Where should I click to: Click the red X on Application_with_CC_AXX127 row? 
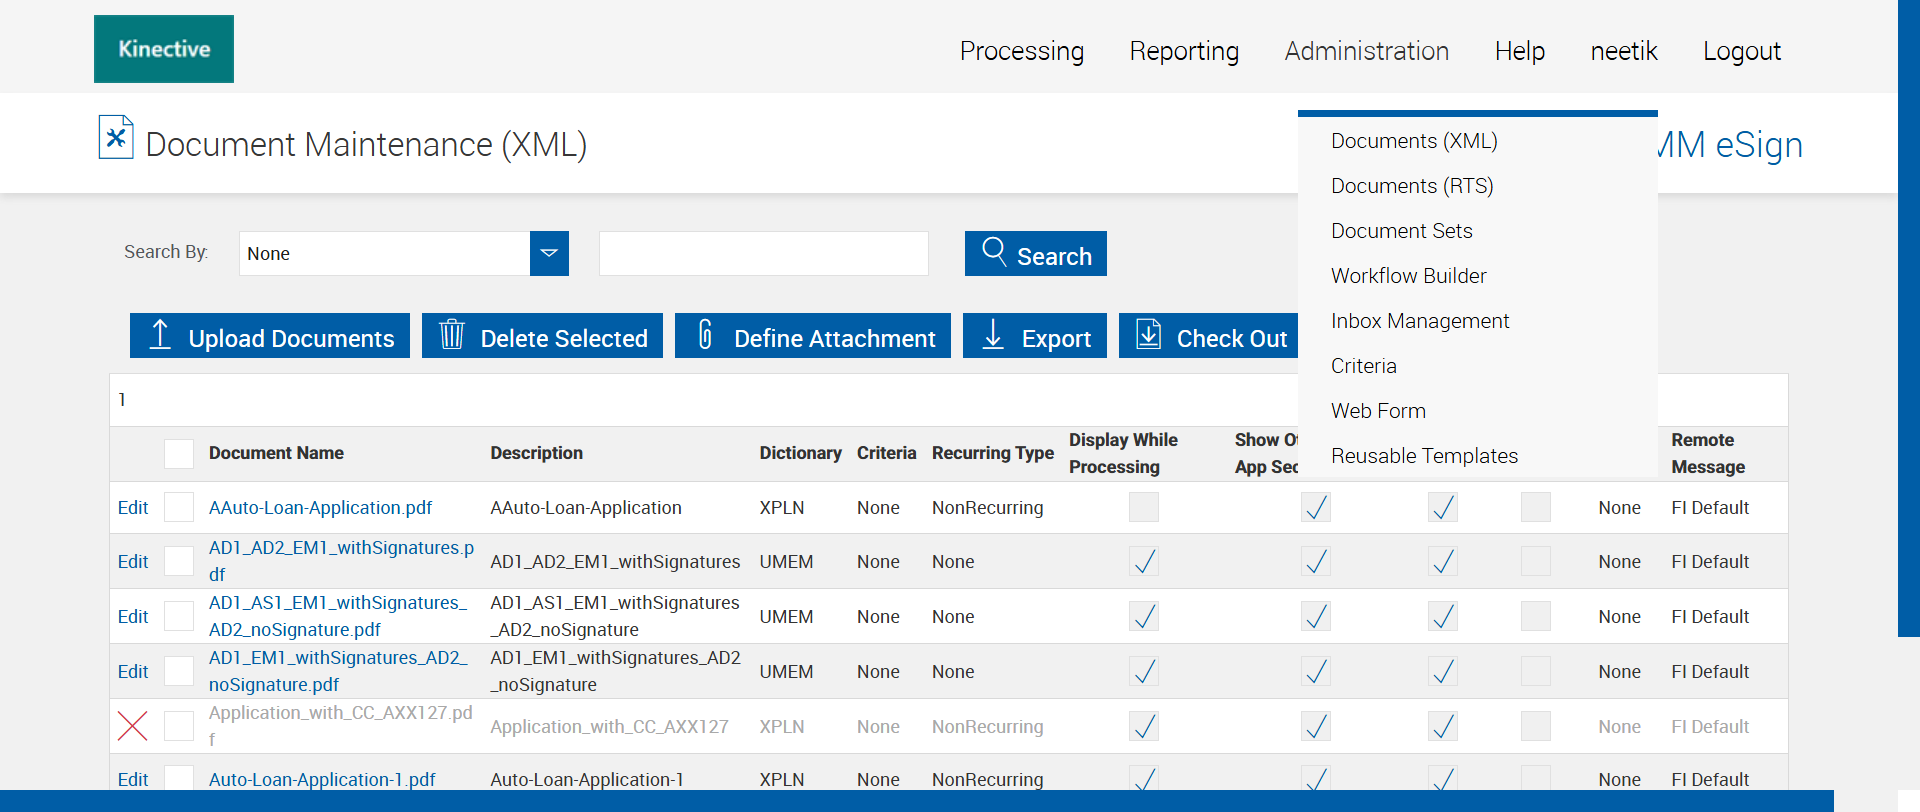(133, 726)
